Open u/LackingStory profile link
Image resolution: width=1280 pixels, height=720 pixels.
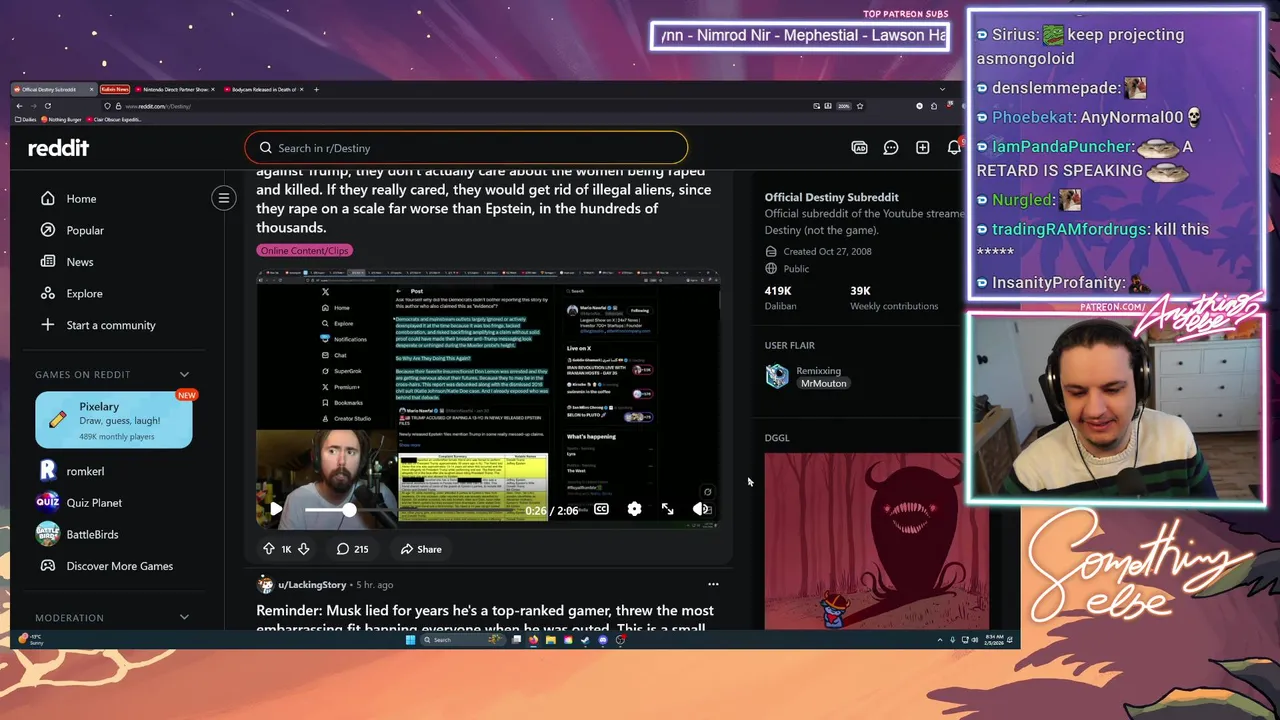(x=312, y=584)
